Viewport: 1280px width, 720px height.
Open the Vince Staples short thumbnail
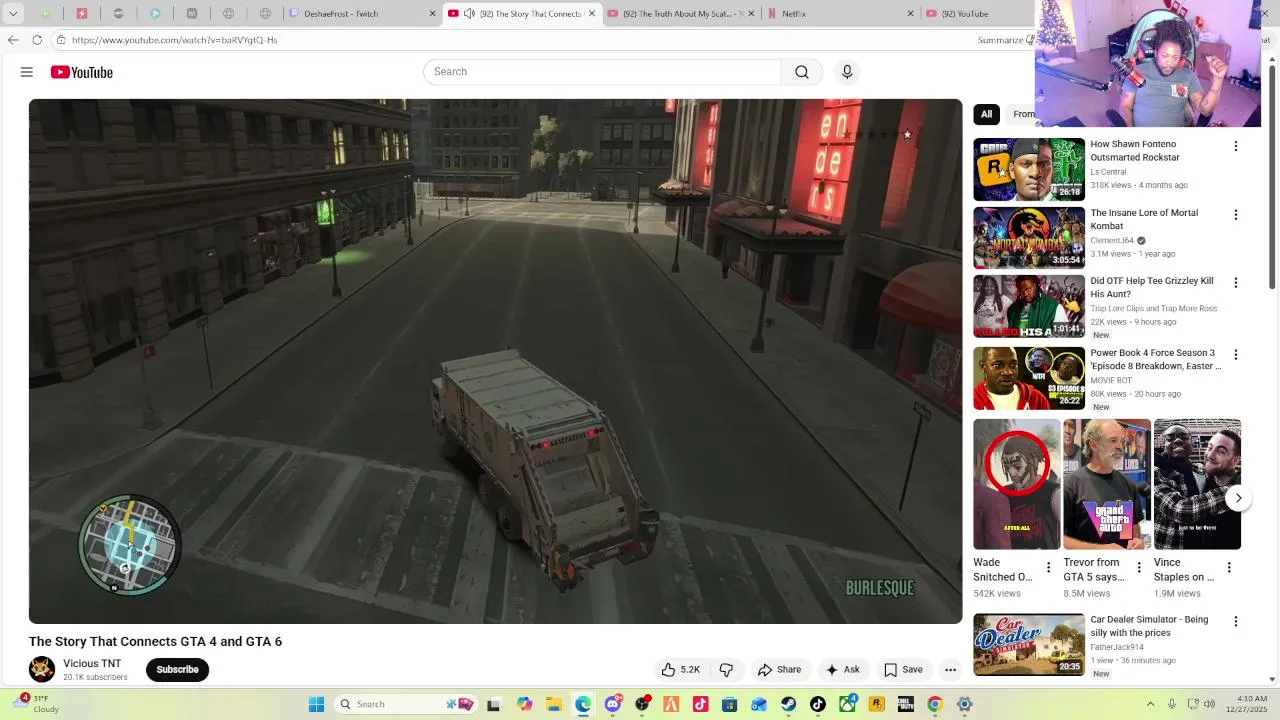1197,484
